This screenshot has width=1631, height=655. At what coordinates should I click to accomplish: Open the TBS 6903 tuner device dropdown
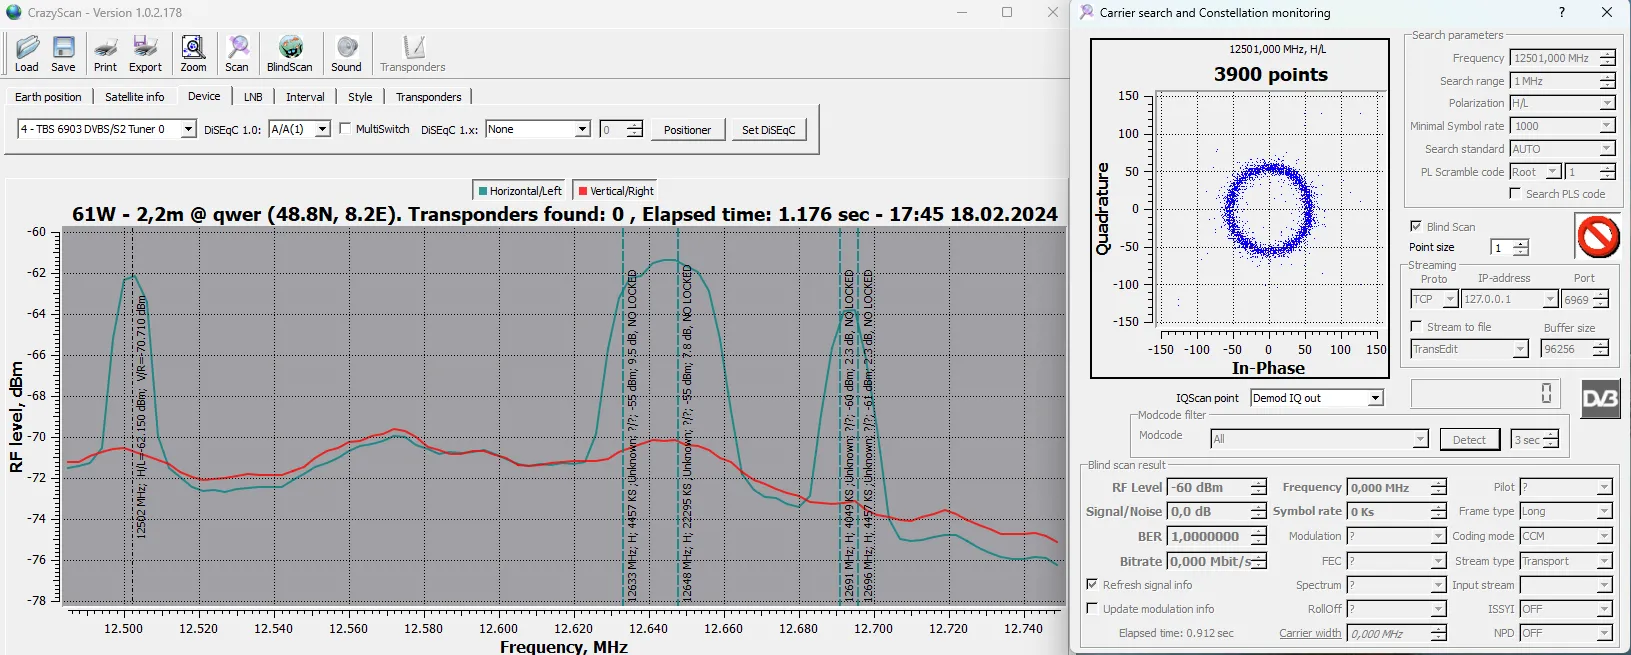tap(187, 129)
